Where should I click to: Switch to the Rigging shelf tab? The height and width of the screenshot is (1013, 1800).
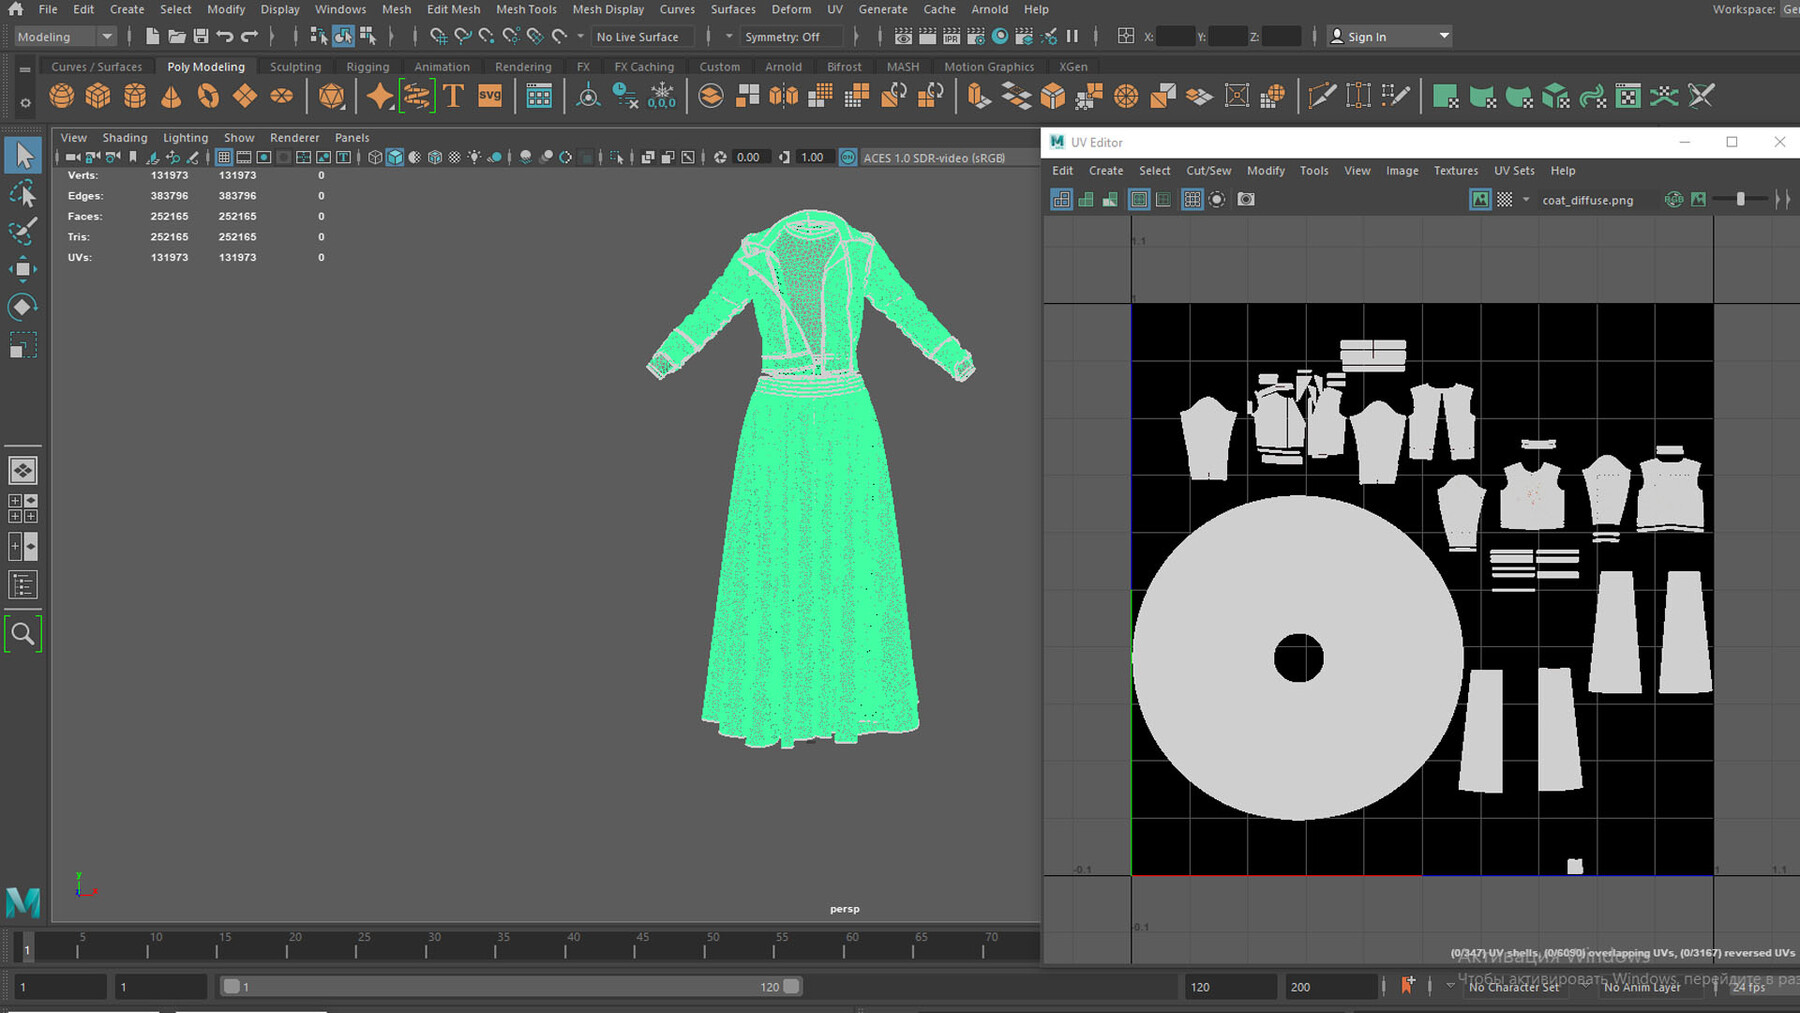click(368, 66)
